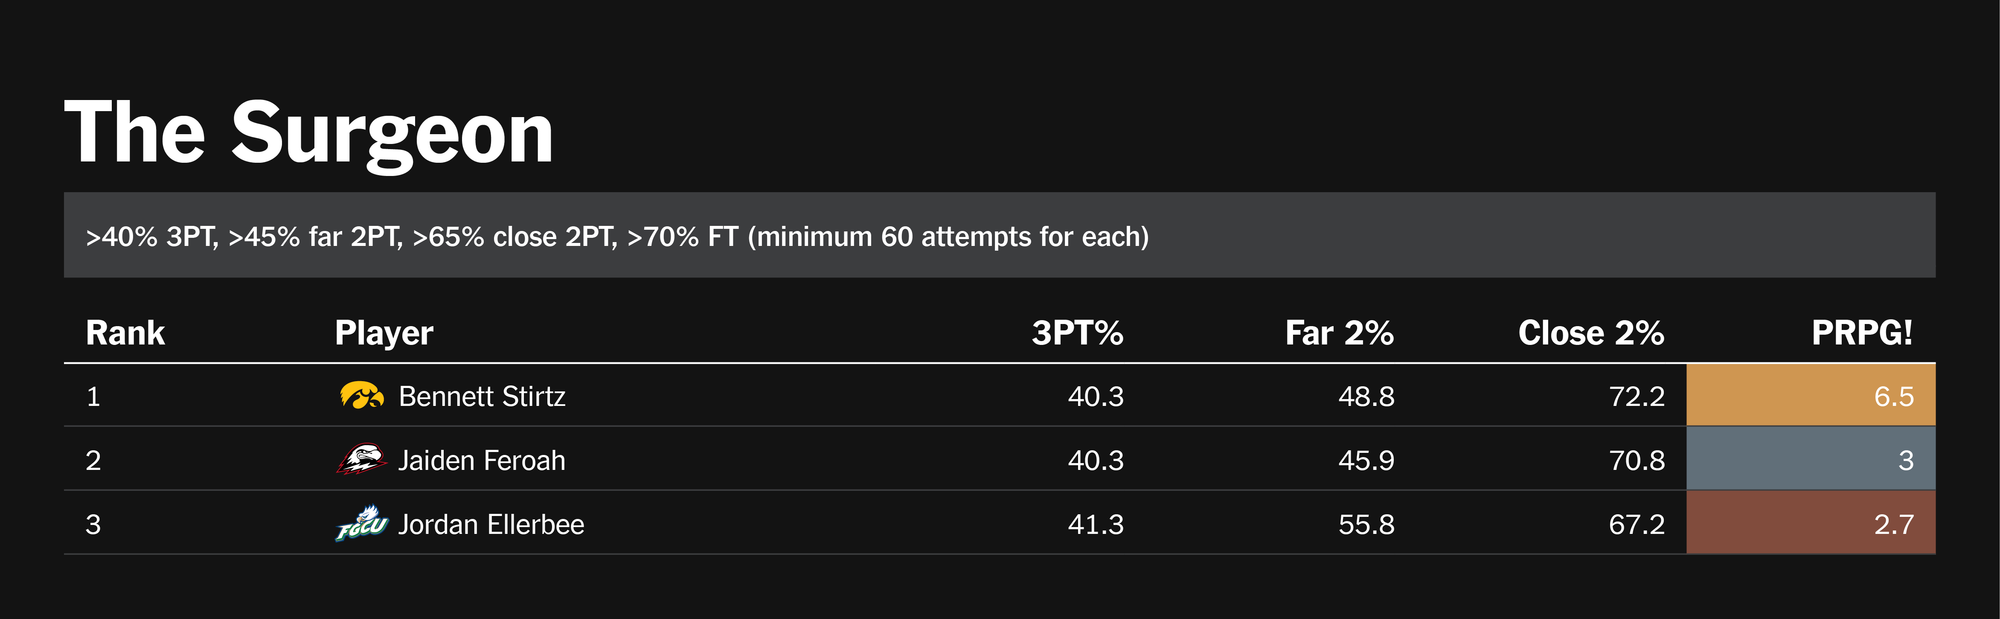Sort by the 3PT% column header
Screen dimensions: 2000x619
coord(1077,333)
